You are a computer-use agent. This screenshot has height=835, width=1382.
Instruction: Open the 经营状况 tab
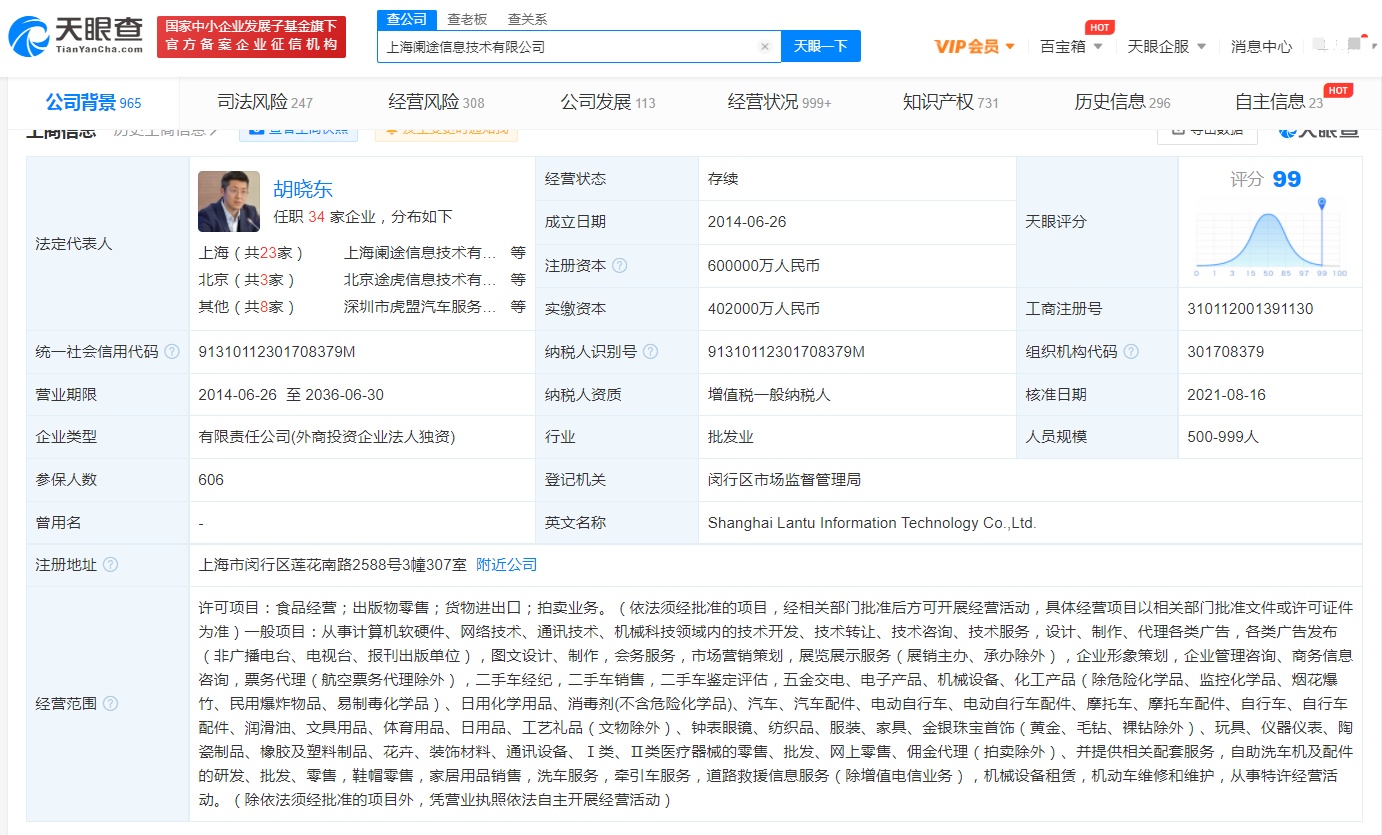pyautogui.click(x=779, y=102)
